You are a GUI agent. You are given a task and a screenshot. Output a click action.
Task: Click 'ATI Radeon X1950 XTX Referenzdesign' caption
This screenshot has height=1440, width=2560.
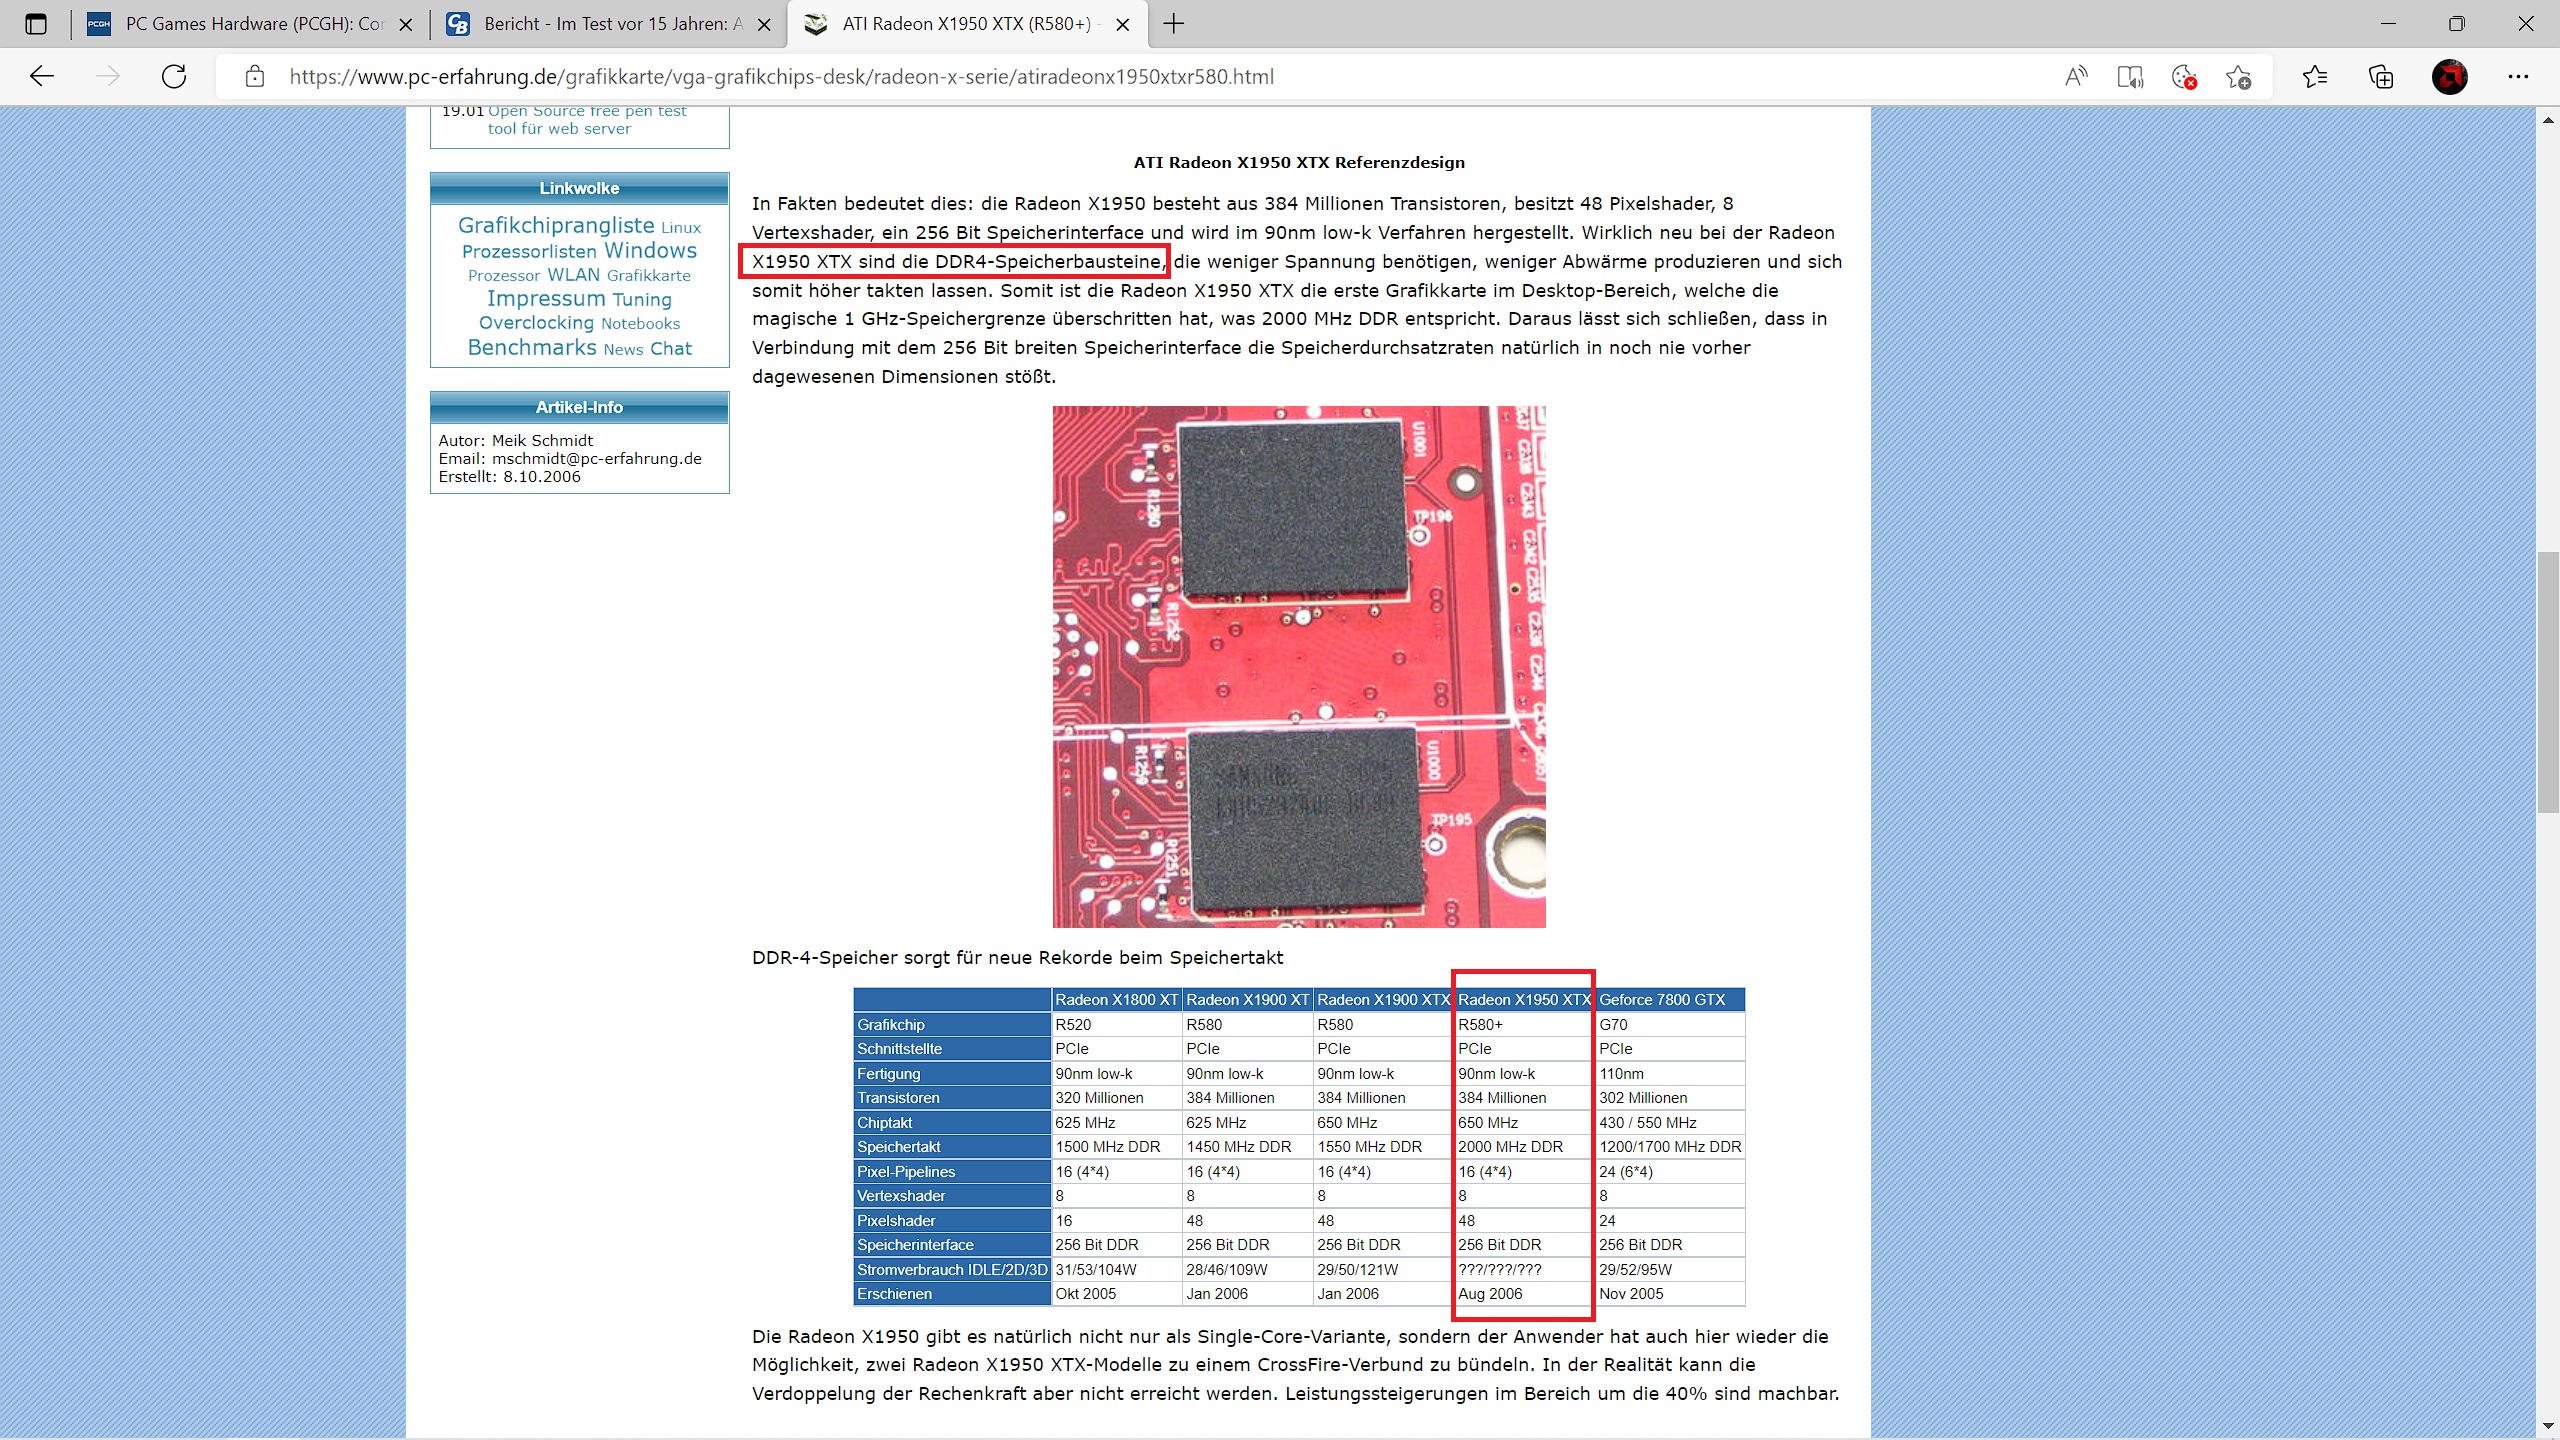click(1299, 163)
